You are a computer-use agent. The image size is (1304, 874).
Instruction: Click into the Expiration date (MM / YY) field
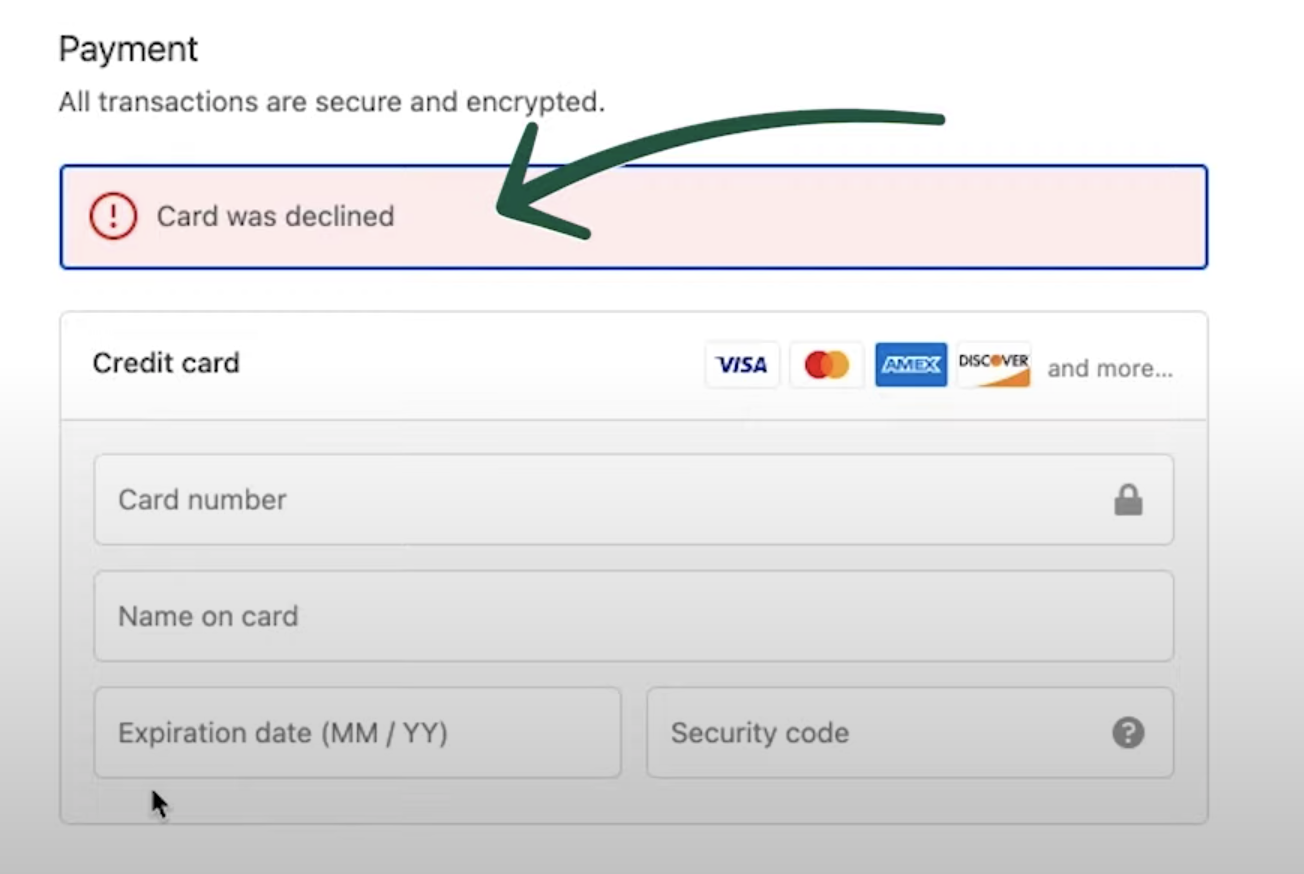(x=357, y=733)
